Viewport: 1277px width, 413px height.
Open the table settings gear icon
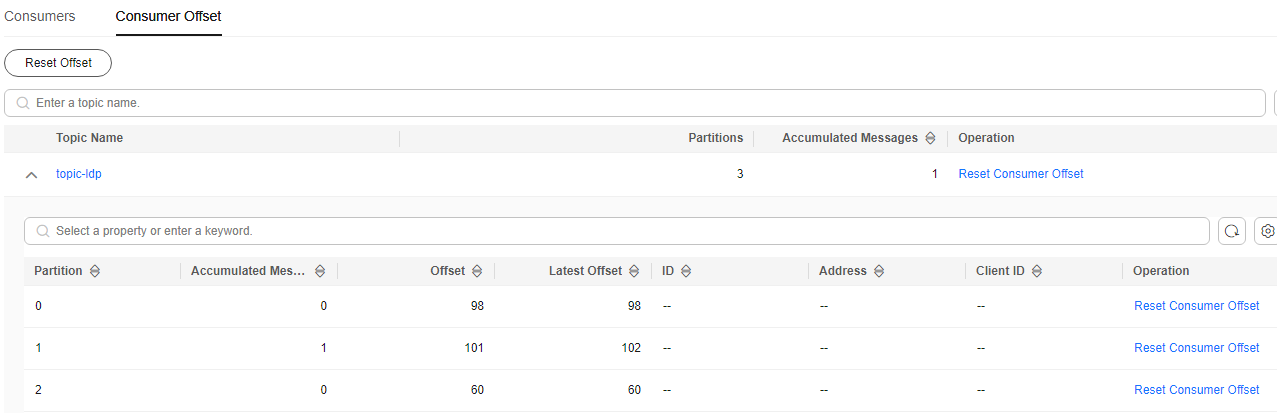(1267, 231)
